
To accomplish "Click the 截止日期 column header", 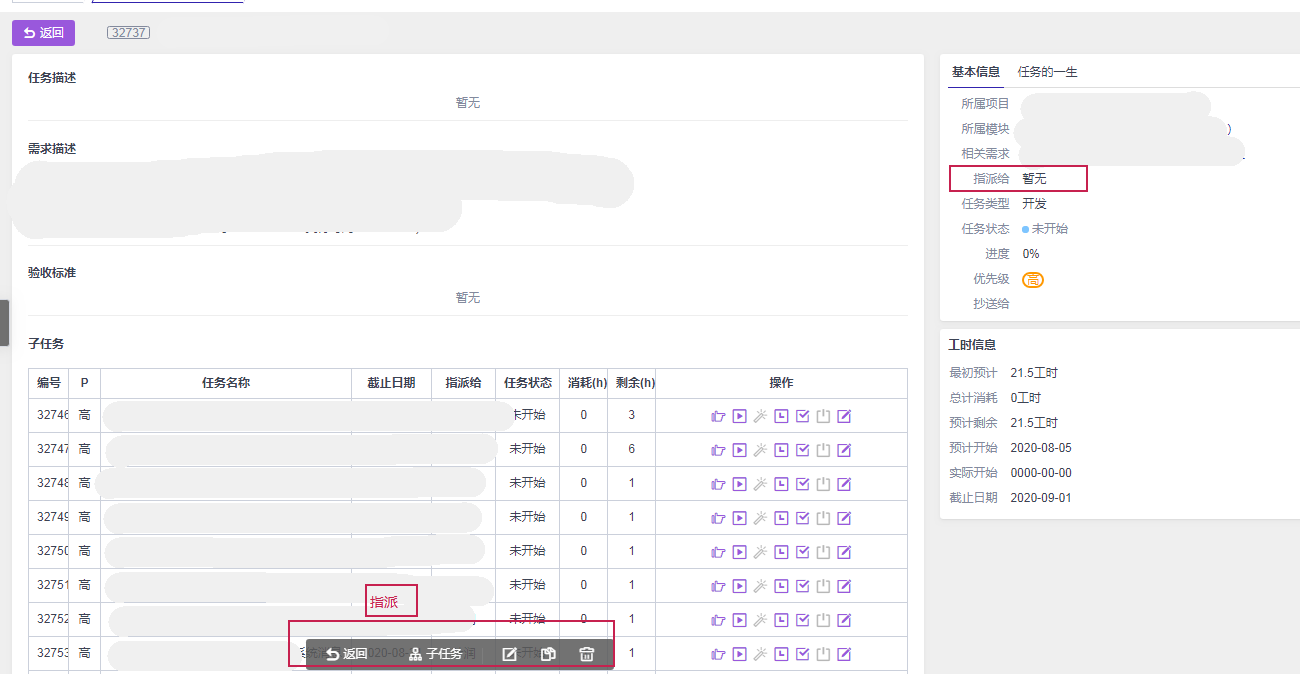I will 391,383.
